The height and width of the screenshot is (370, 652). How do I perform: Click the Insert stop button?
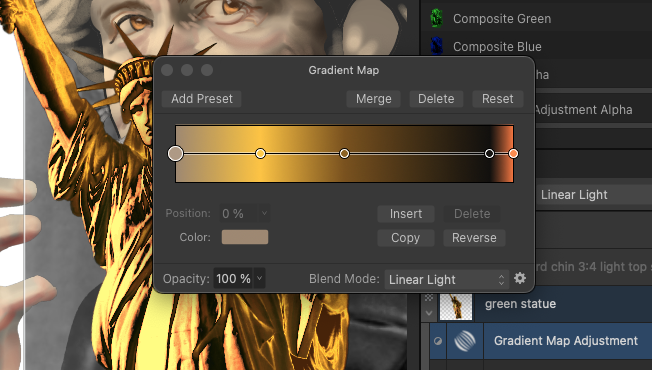(x=406, y=214)
